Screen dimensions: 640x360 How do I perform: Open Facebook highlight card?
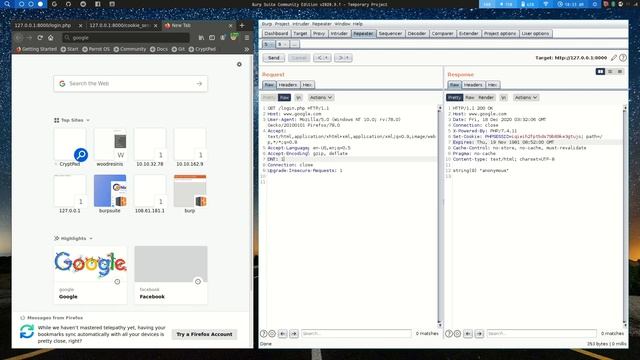point(171,275)
